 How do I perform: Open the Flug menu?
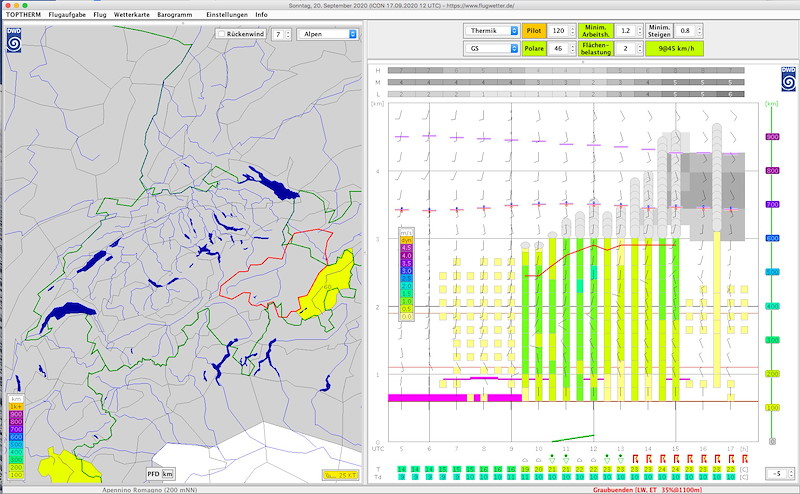[100, 14]
